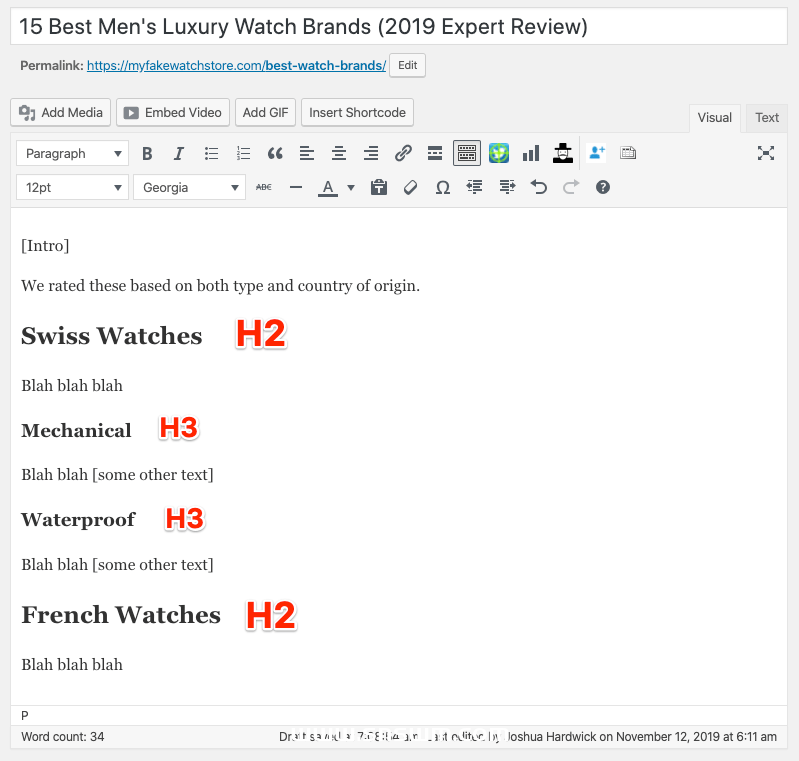Toggle bold formatting in toolbar

147,153
